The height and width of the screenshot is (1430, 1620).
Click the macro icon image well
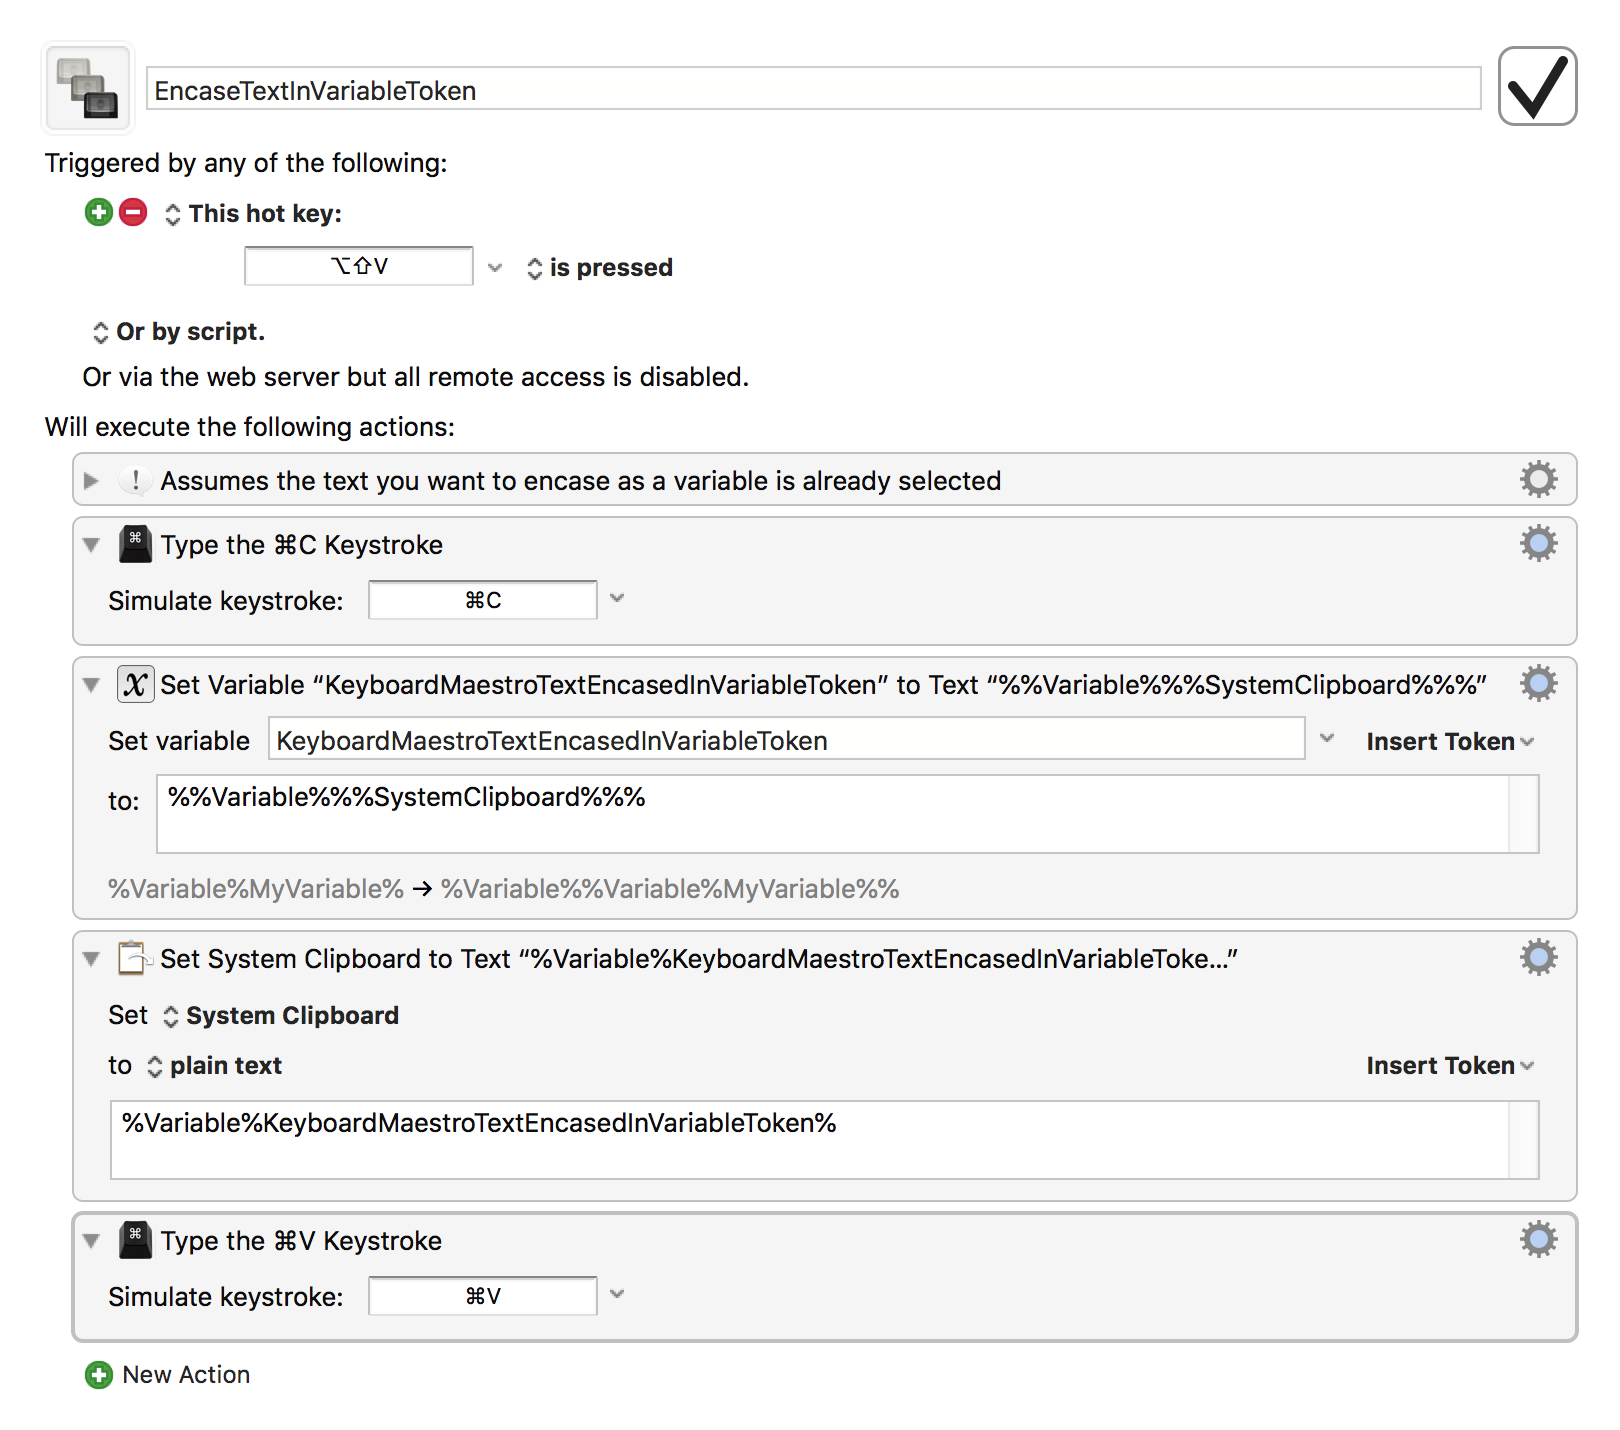click(x=88, y=88)
